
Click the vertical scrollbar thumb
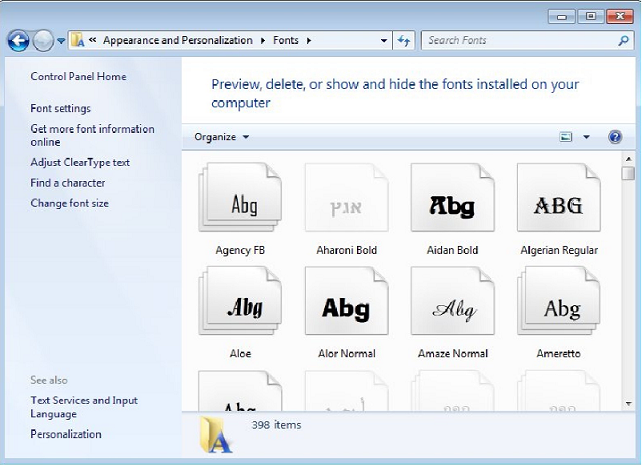(x=628, y=173)
